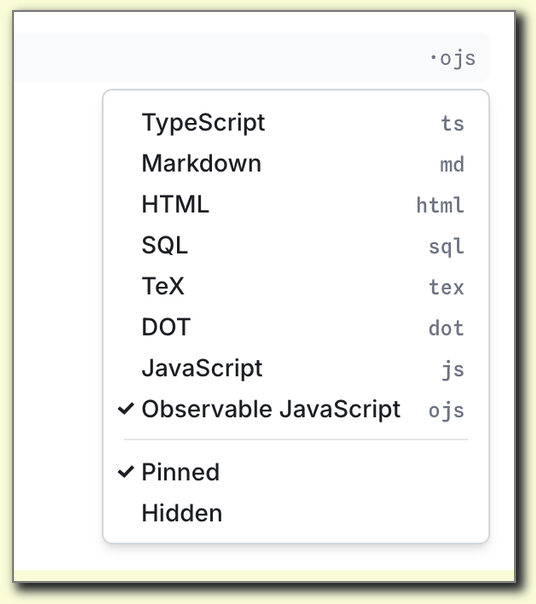Click the sql shorthand label

(447, 247)
